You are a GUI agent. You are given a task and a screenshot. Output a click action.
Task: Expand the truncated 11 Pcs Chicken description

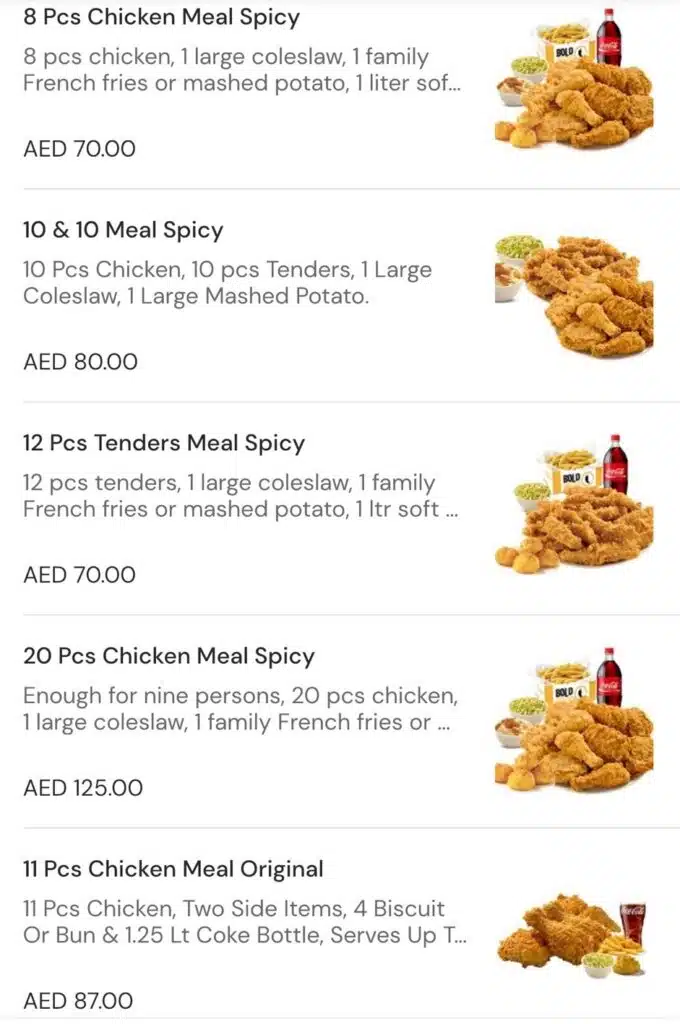[245, 921]
